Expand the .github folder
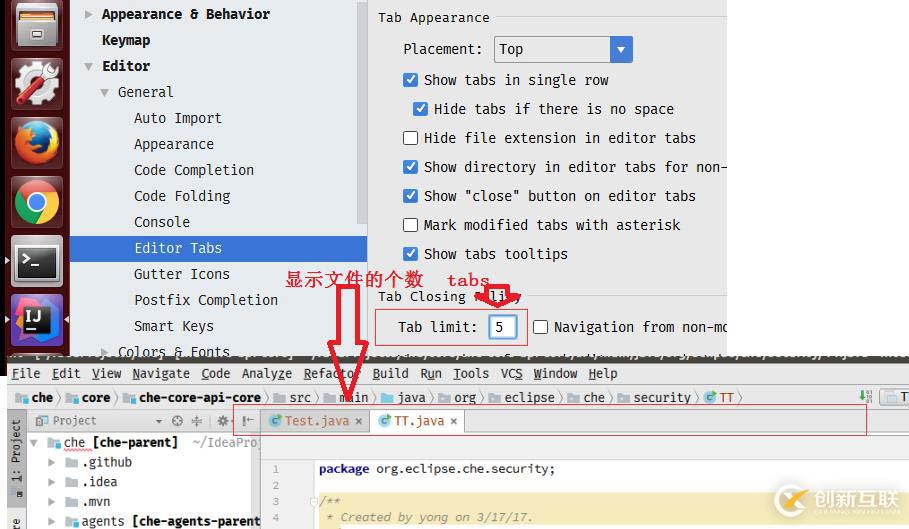Viewport: 909px width, 529px height. [52, 462]
